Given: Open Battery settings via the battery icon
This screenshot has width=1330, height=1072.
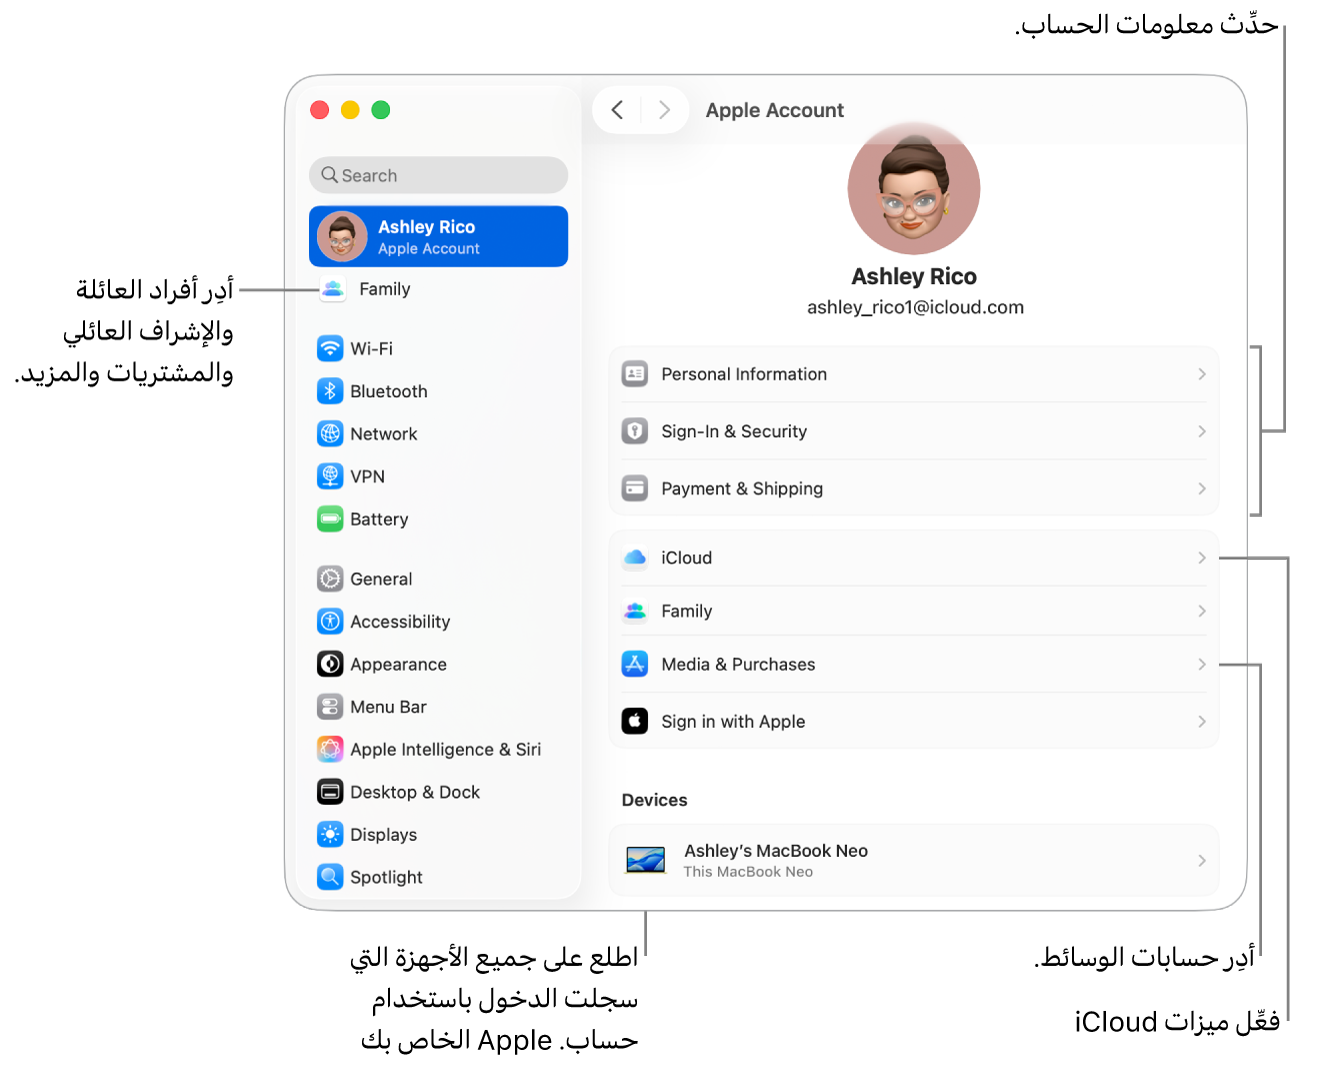Looking at the screenshot, I should pos(330,519).
